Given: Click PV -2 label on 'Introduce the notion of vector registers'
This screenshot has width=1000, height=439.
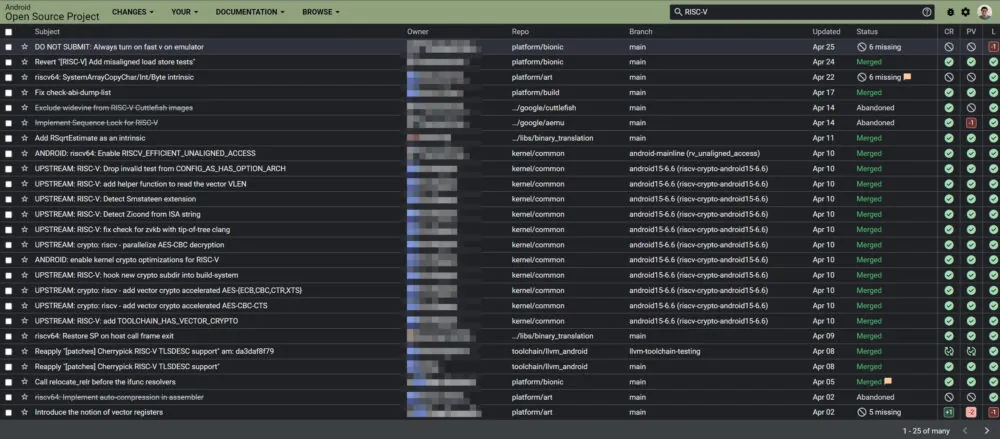Looking at the screenshot, I should pos(971,412).
